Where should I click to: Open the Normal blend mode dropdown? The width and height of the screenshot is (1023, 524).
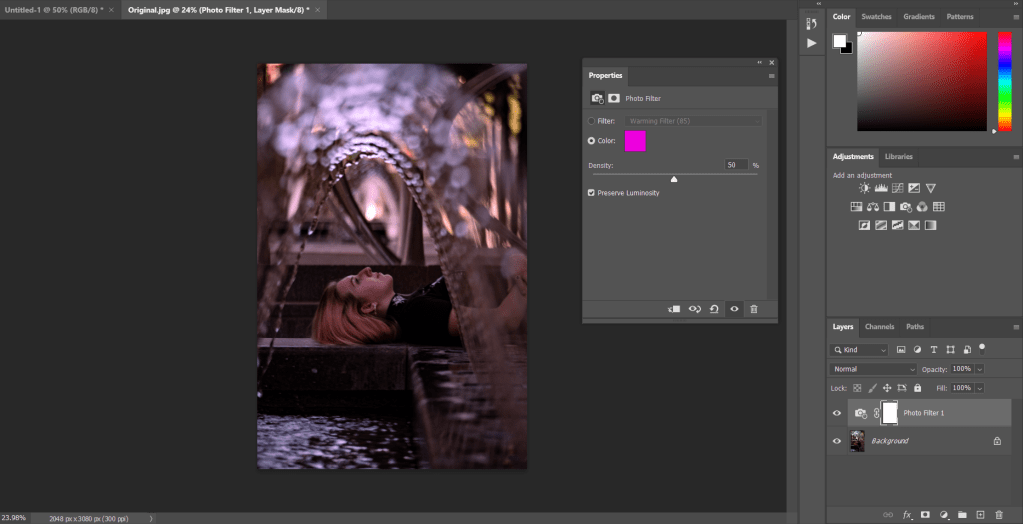(873, 369)
